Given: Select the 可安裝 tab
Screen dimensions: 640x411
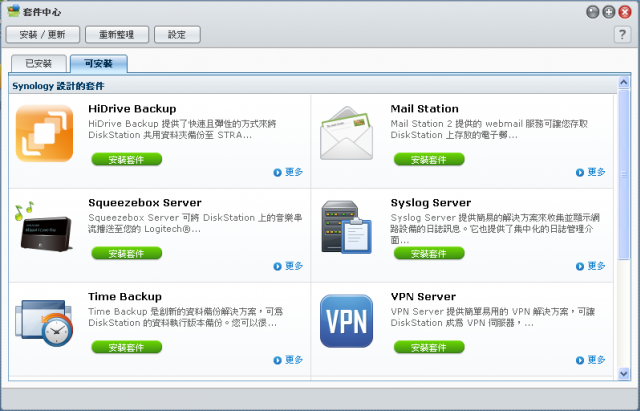Looking at the screenshot, I should pyautogui.click(x=99, y=64).
